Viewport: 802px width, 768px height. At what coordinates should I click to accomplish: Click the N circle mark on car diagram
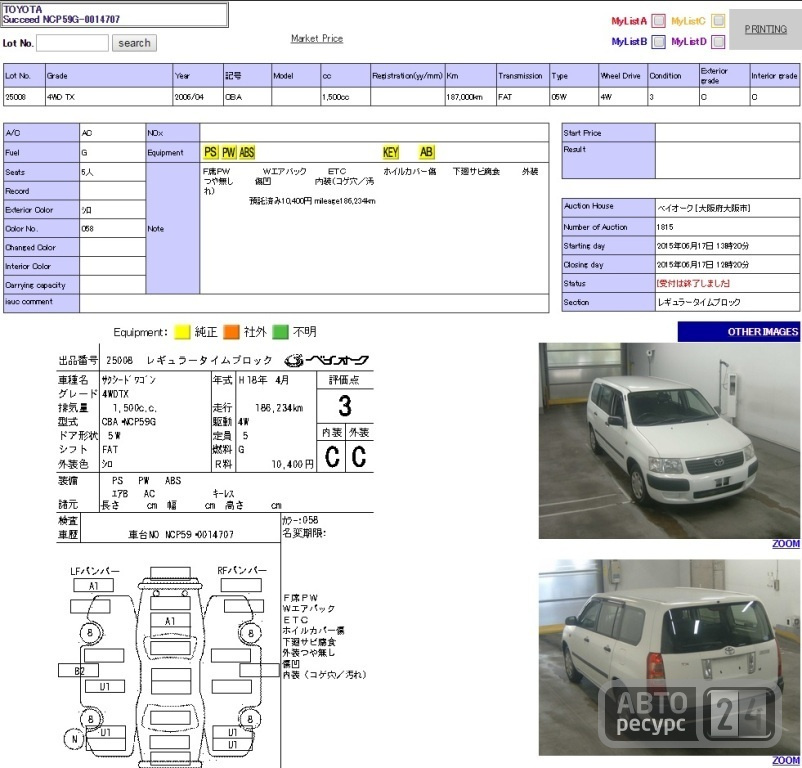pyautogui.click(x=75, y=739)
